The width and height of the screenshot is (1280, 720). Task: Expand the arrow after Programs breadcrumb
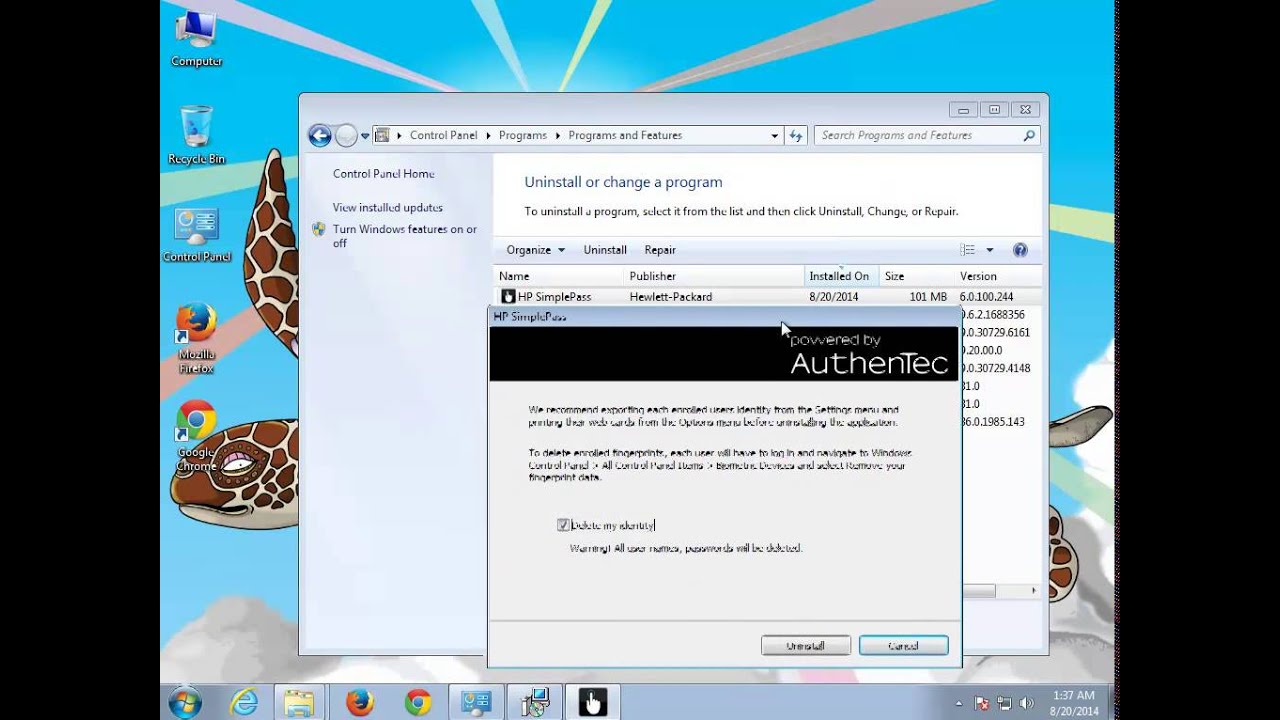(x=559, y=135)
